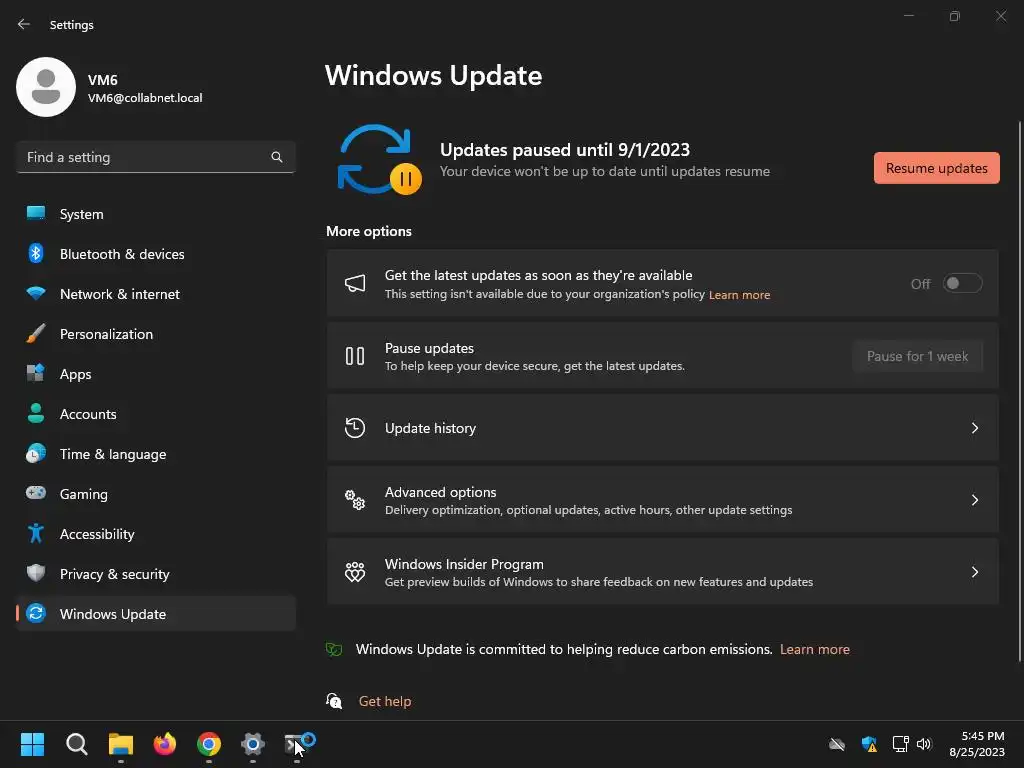Open File Explorer from the taskbar
Image resolution: width=1024 pixels, height=768 pixels.
coord(121,744)
